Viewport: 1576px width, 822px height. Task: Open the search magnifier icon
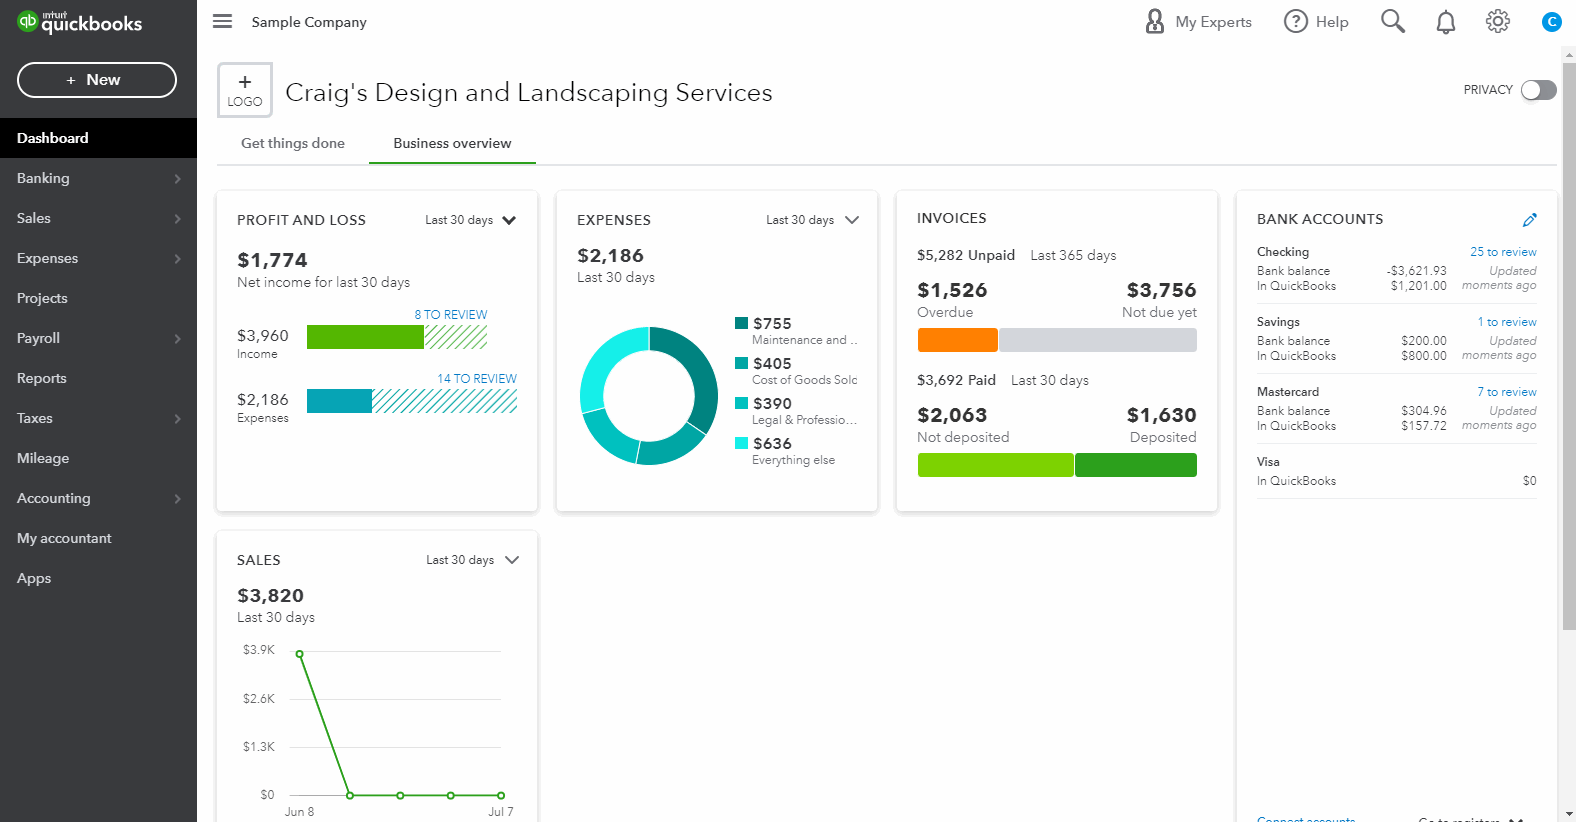tap(1392, 21)
